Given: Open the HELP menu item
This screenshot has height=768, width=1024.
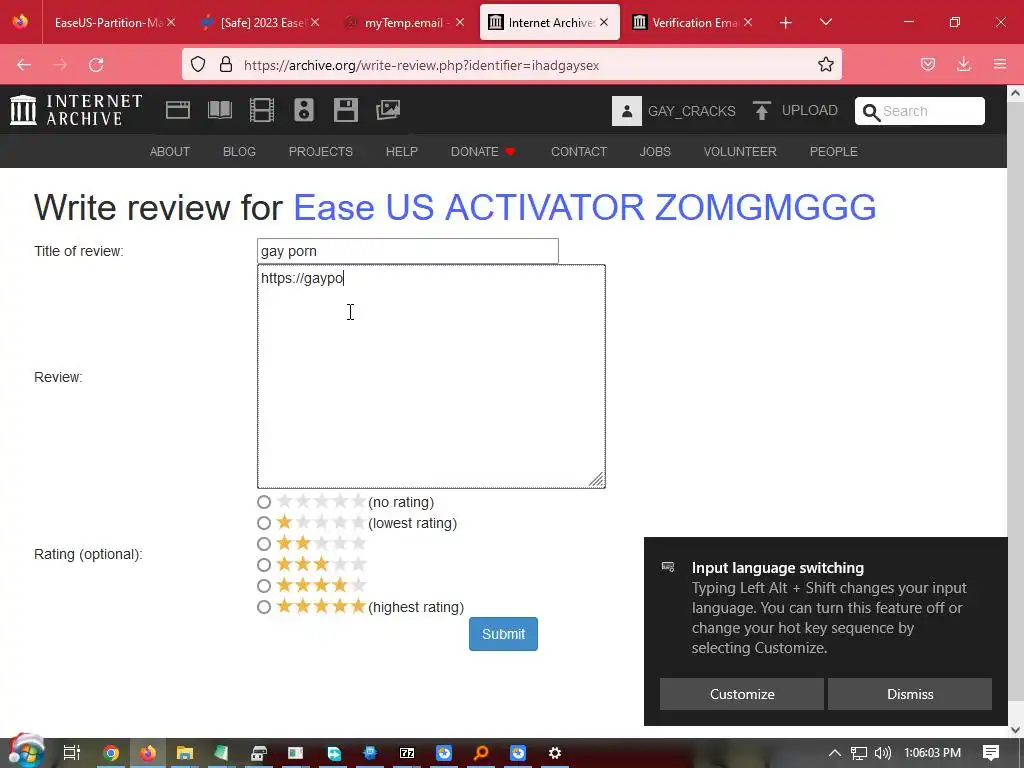Looking at the screenshot, I should coord(402,152).
